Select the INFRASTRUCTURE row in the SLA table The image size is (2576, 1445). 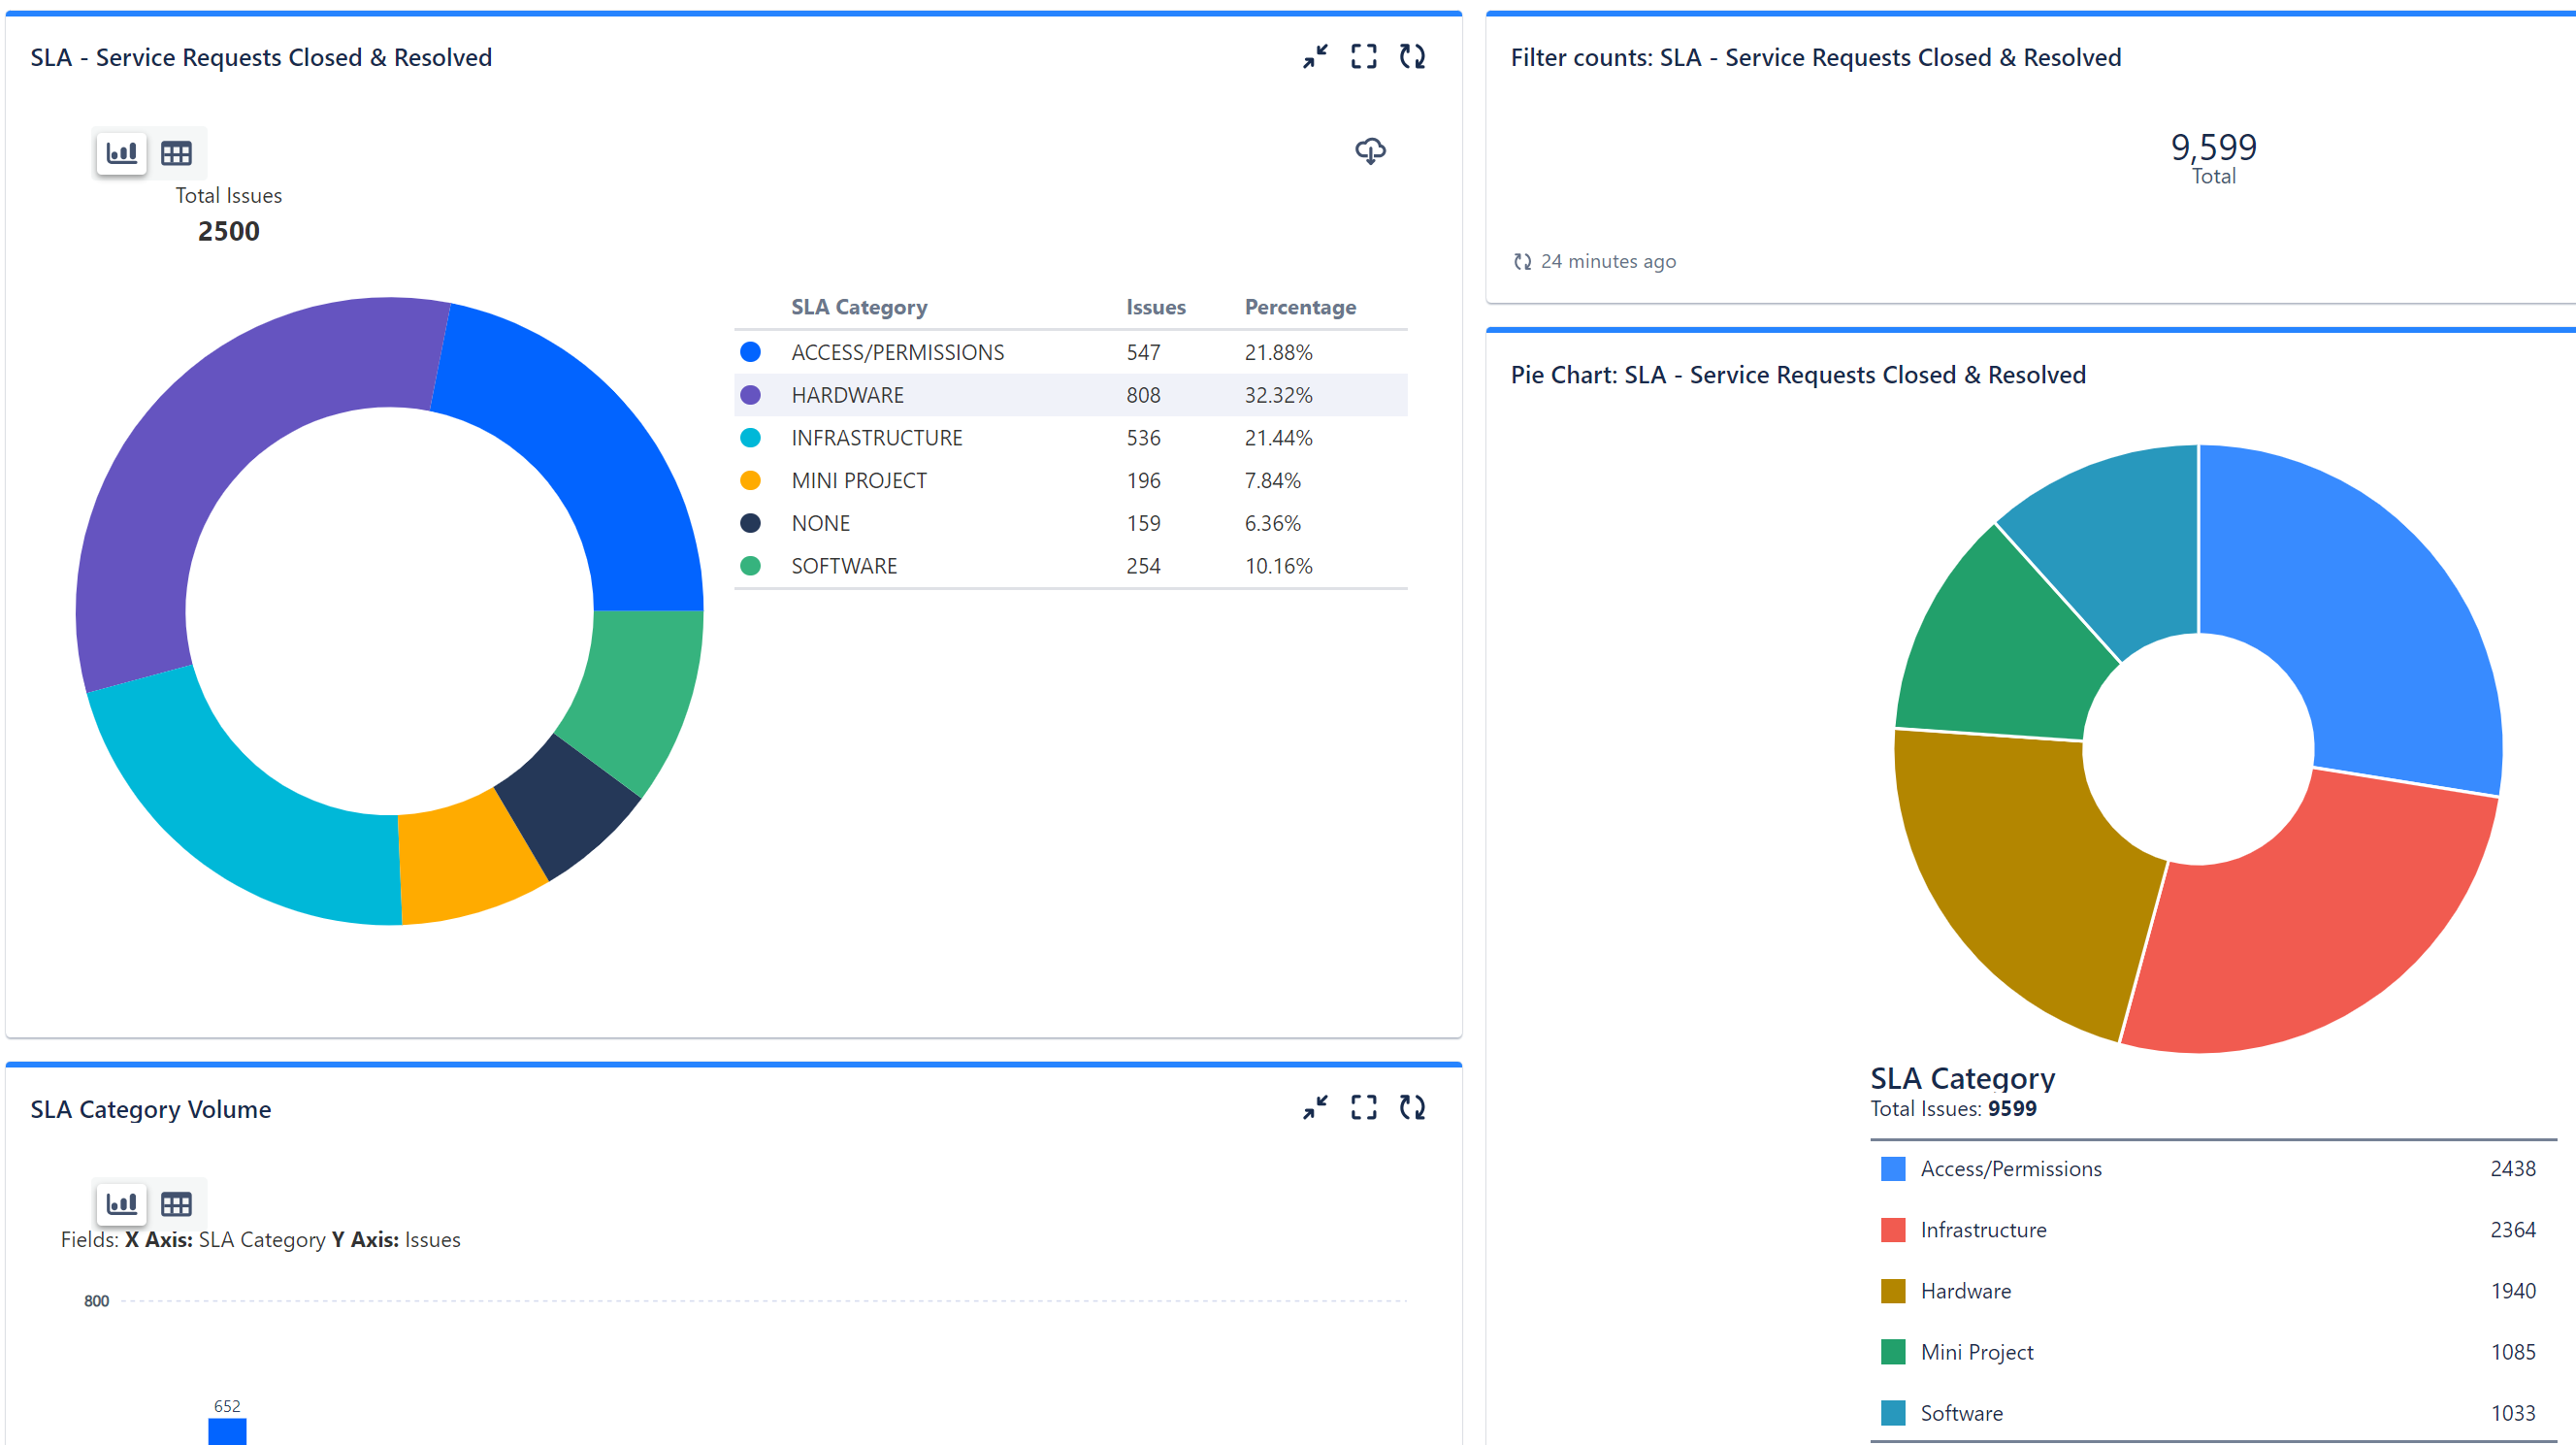(x=876, y=437)
